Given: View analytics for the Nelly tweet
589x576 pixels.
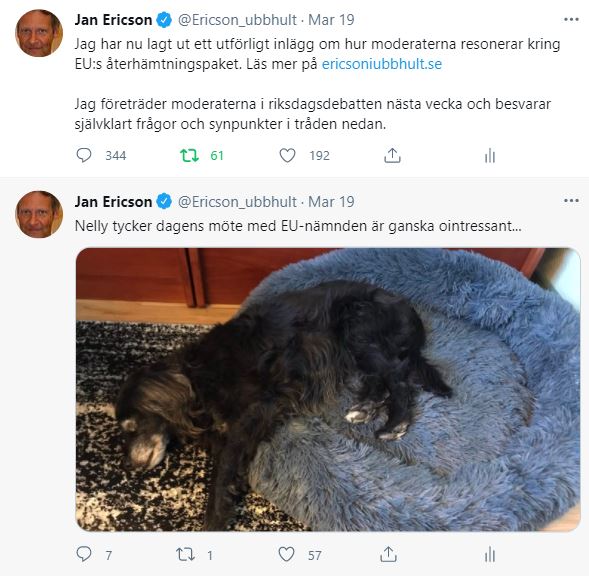Looking at the screenshot, I should [490, 554].
